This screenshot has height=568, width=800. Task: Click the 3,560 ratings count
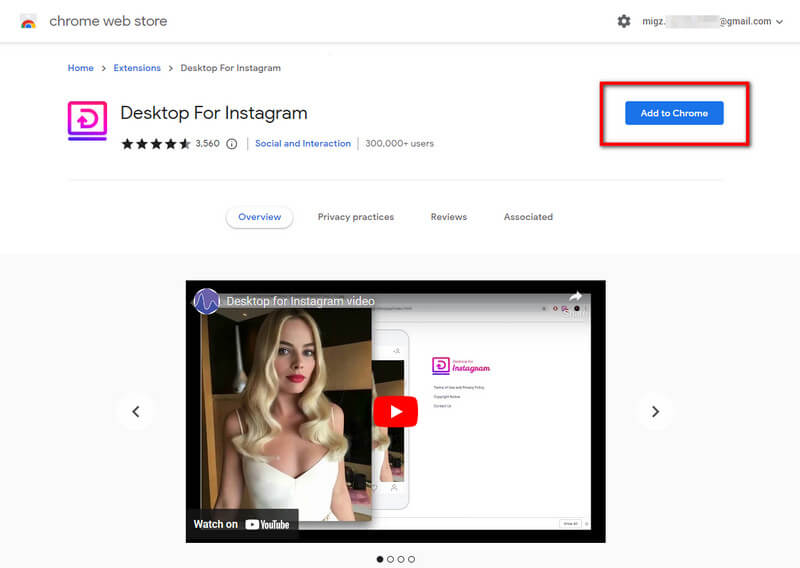tap(208, 143)
